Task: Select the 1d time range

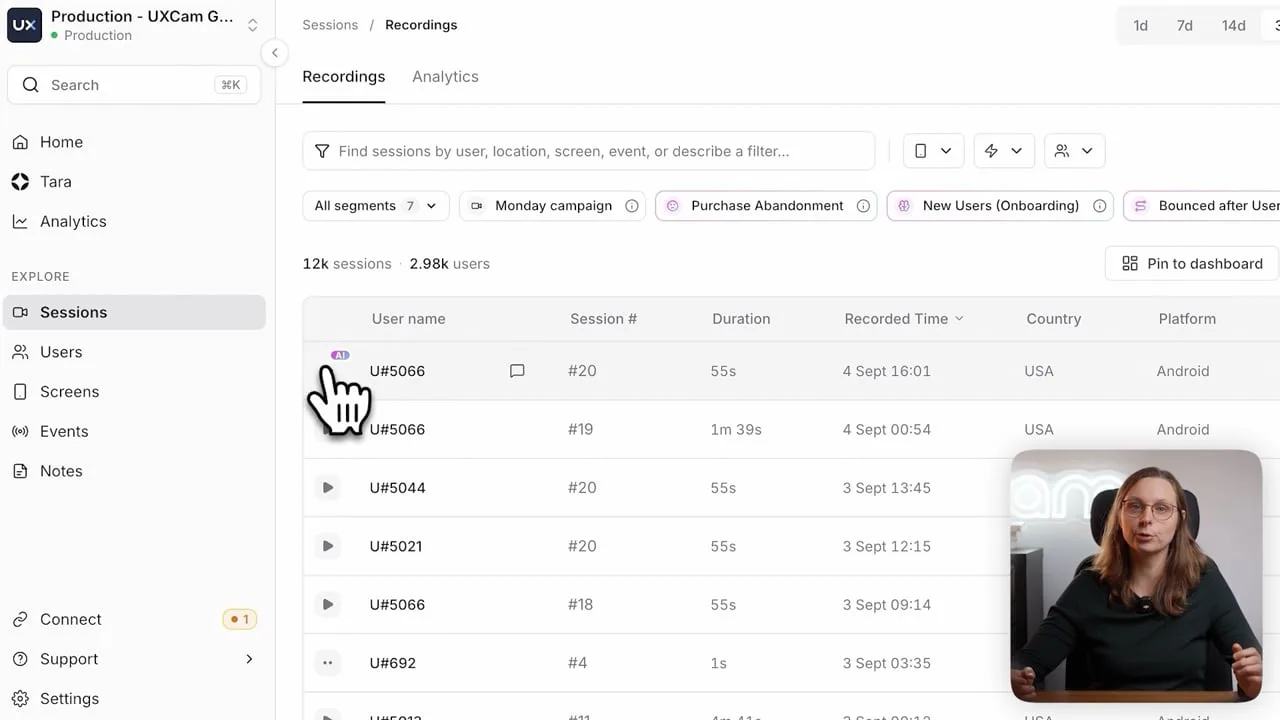Action: point(1140,26)
